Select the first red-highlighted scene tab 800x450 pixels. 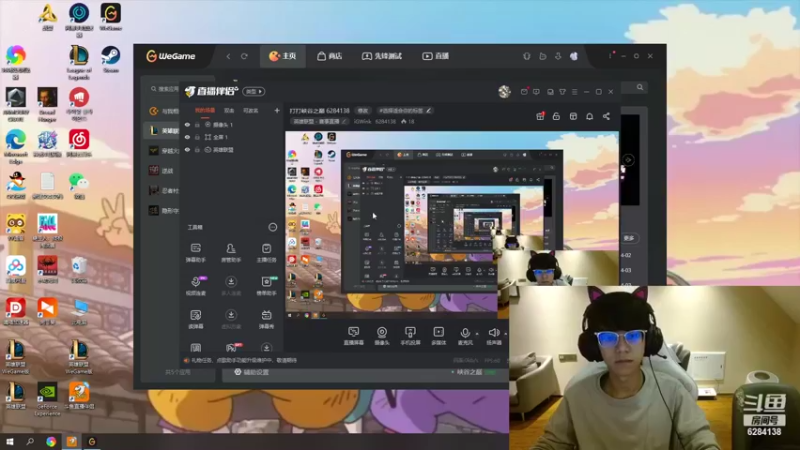[x=205, y=111]
